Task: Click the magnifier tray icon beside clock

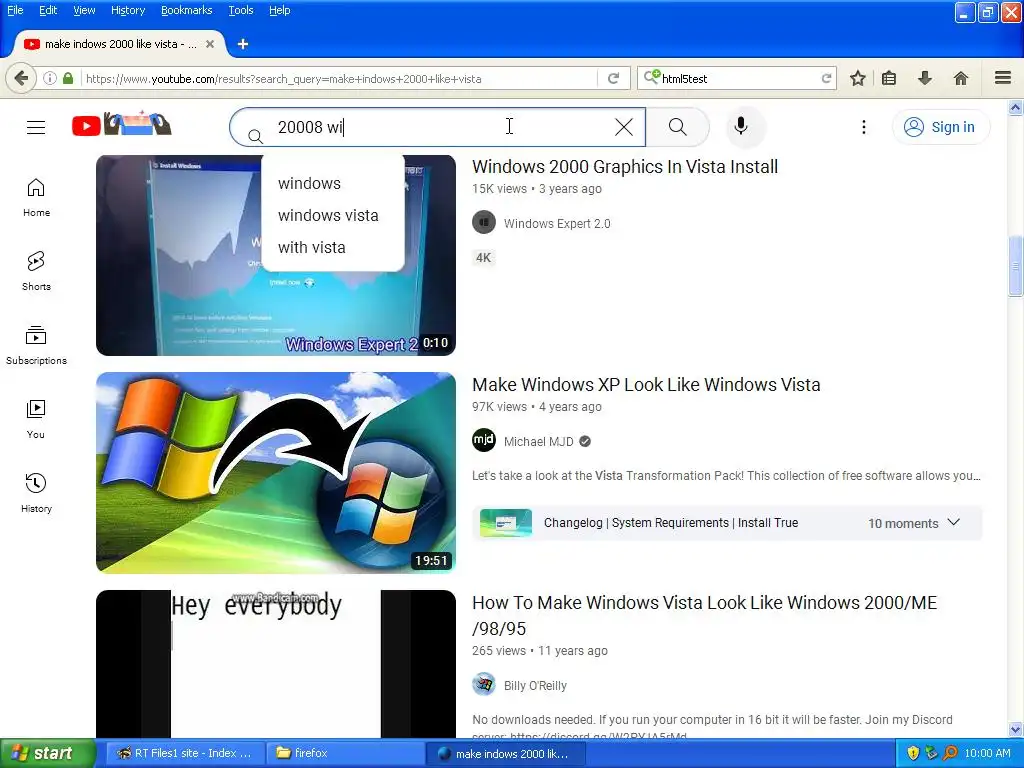Action: pos(950,753)
